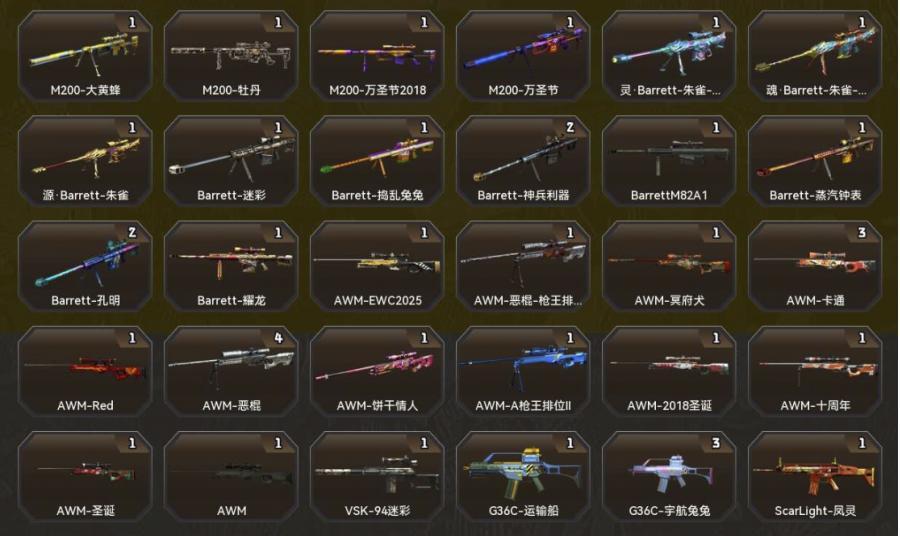Image resolution: width=900 pixels, height=536 pixels.
Task: Select the AWM-Red sniper rifle
Action: tap(85, 372)
